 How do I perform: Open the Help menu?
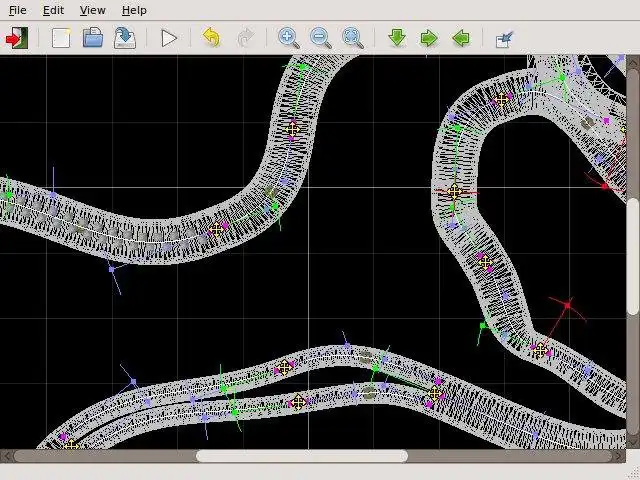coord(134,10)
